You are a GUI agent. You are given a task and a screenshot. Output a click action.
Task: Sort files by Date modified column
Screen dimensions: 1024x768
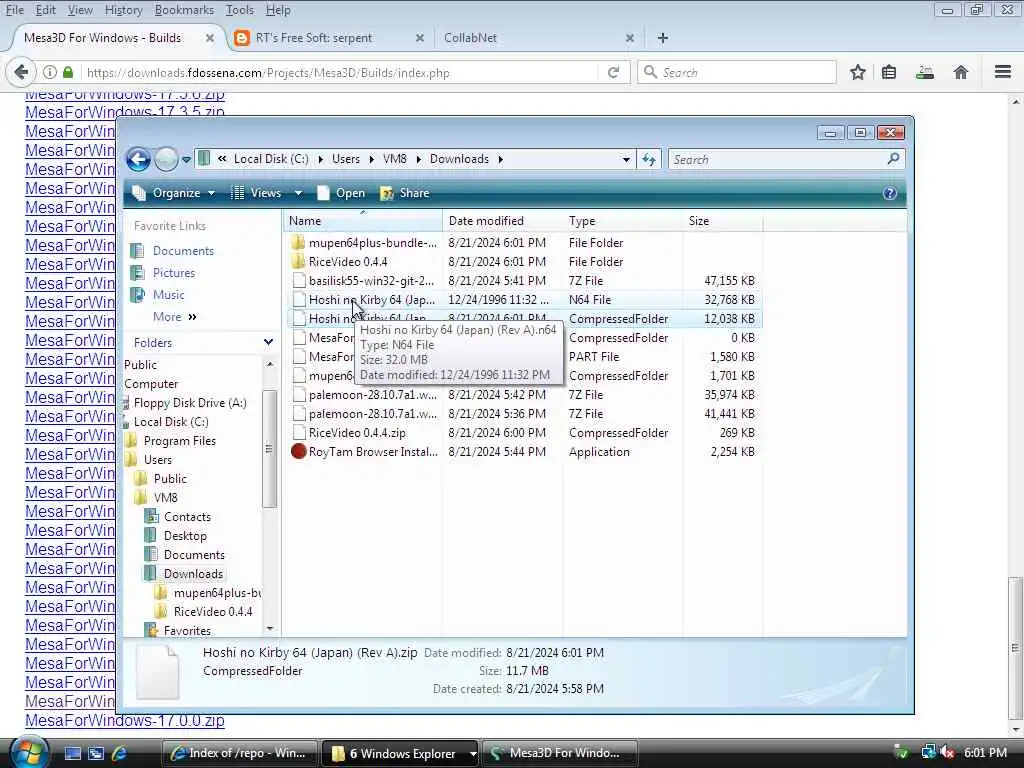502,221
